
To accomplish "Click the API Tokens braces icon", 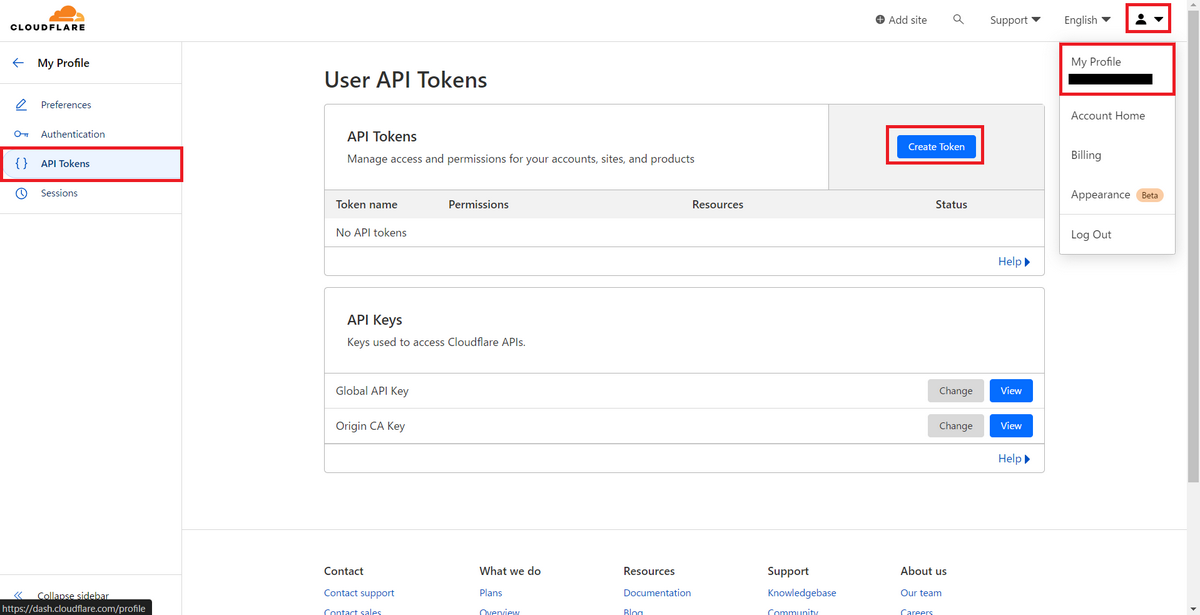I will (21, 163).
